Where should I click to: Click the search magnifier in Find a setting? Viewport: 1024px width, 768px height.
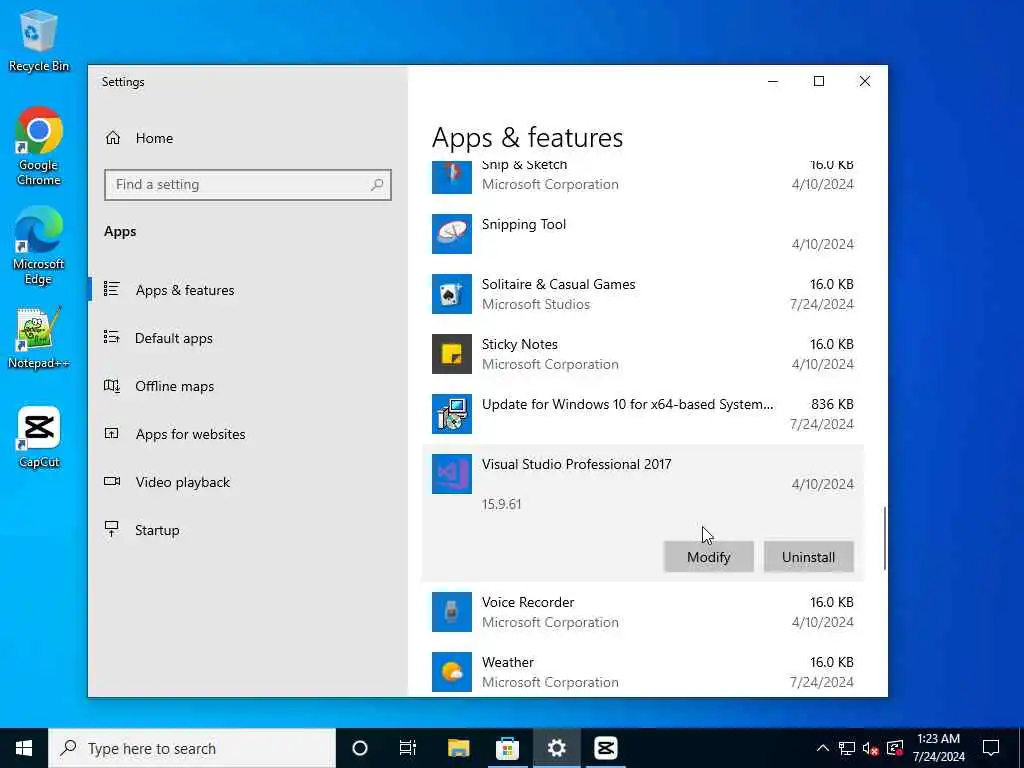pyautogui.click(x=377, y=185)
